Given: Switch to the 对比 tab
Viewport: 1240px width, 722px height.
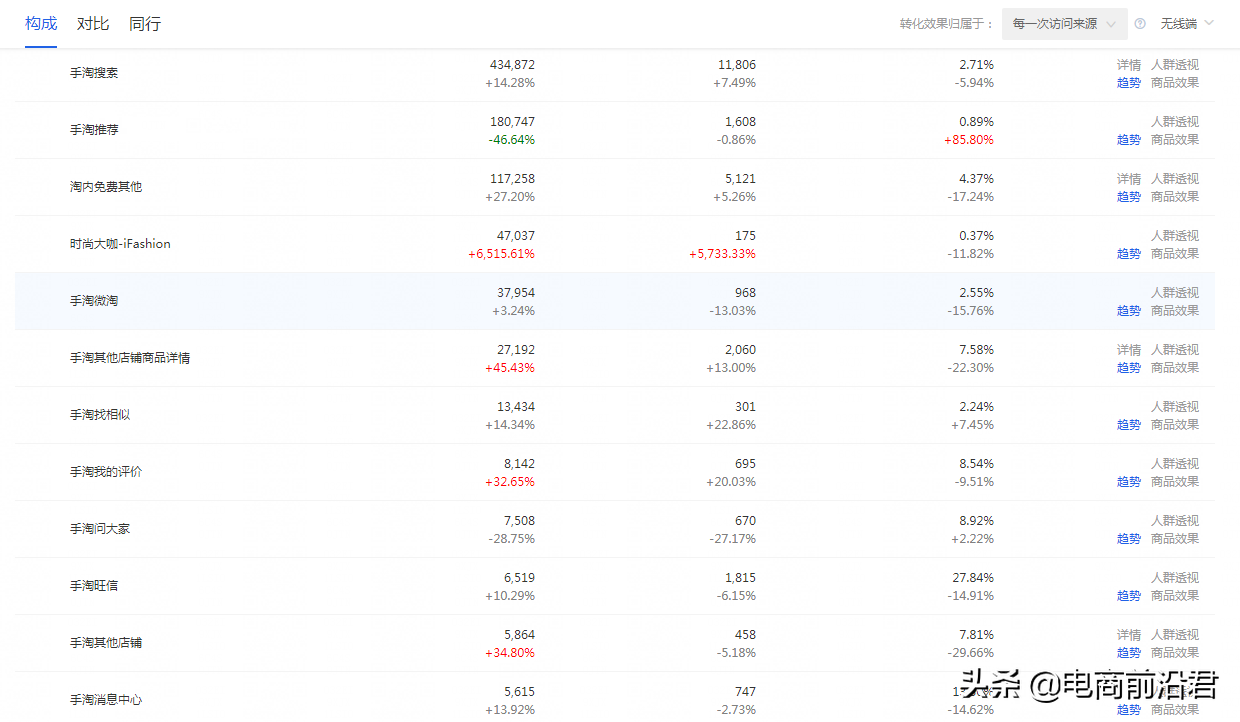Looking at the screenshot, I should point(93,24).
